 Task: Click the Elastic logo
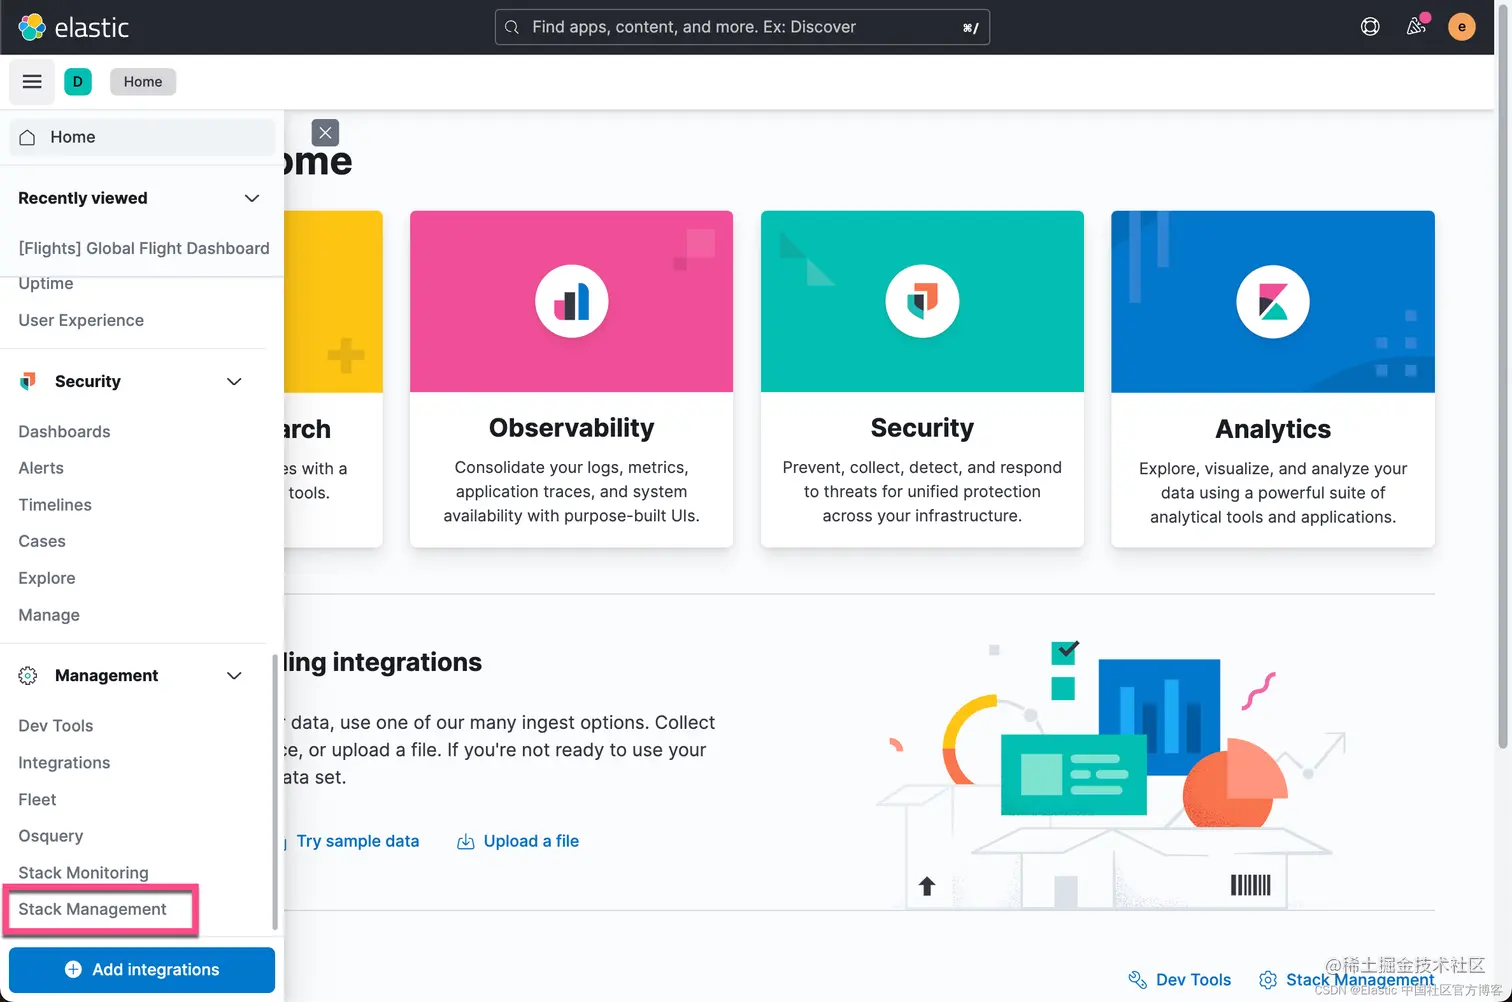pyautogui.click(x=74, y=27)
